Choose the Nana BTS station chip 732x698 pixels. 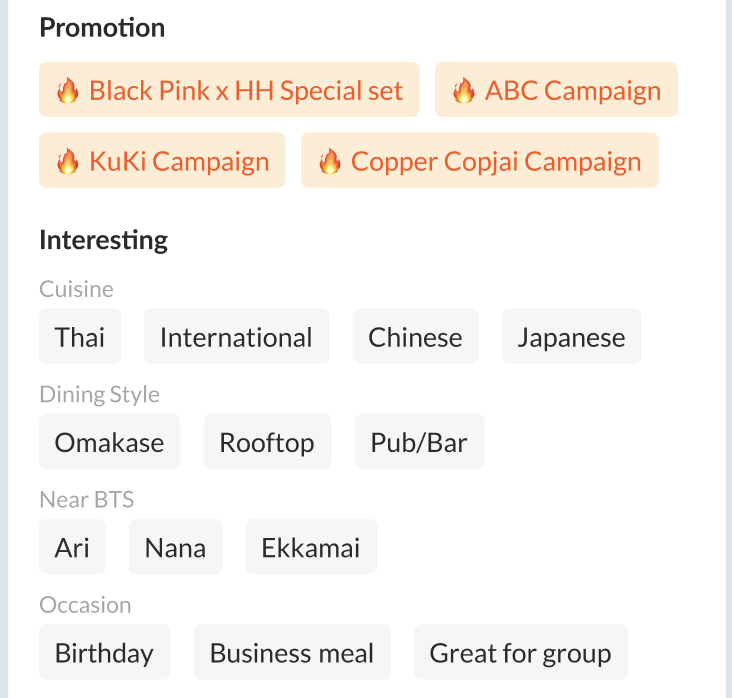point(175,547)
